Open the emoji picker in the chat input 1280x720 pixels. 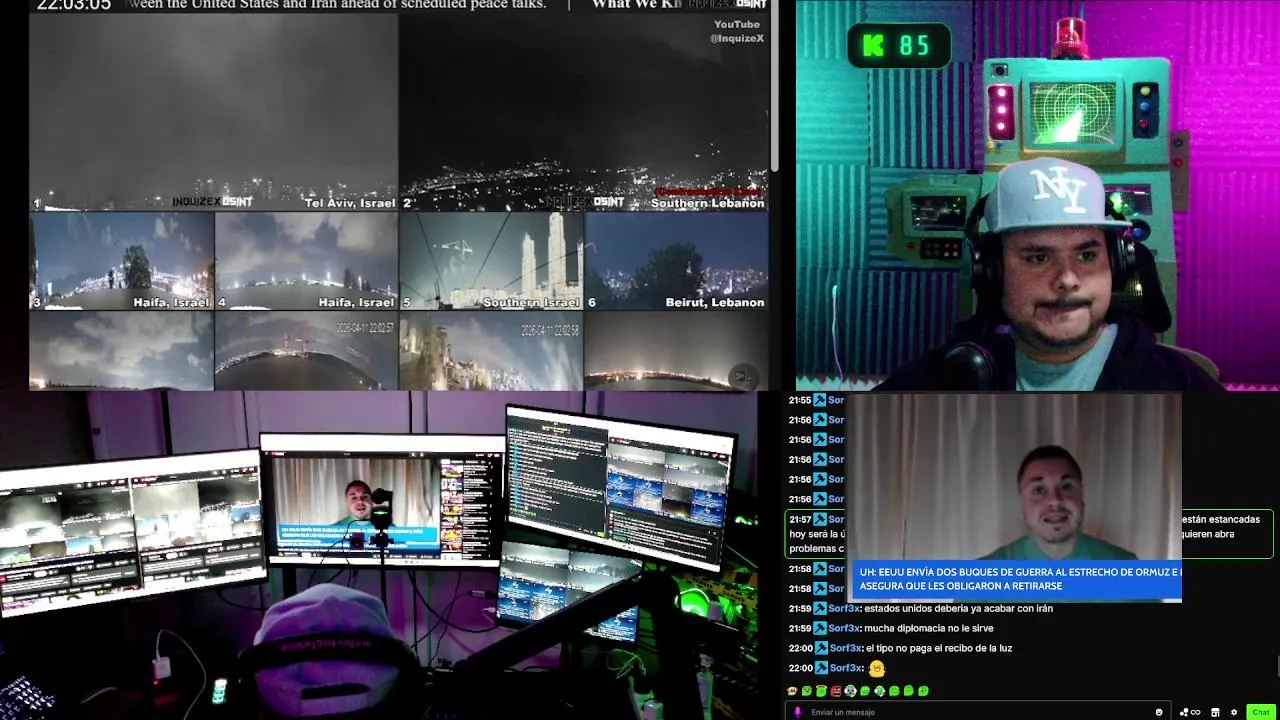click(1159, 712)
